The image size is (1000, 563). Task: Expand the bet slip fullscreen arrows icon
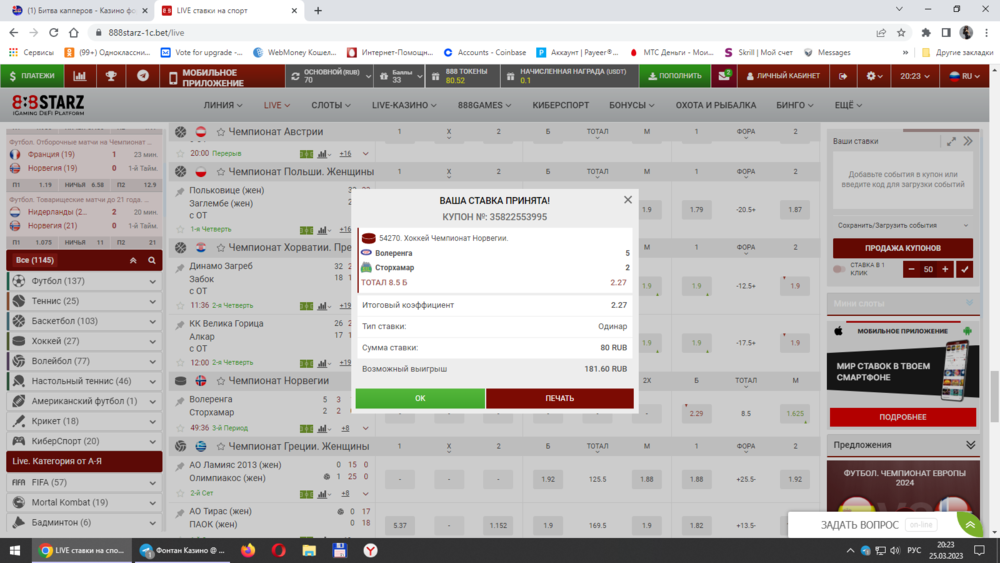tap(952, 142)
